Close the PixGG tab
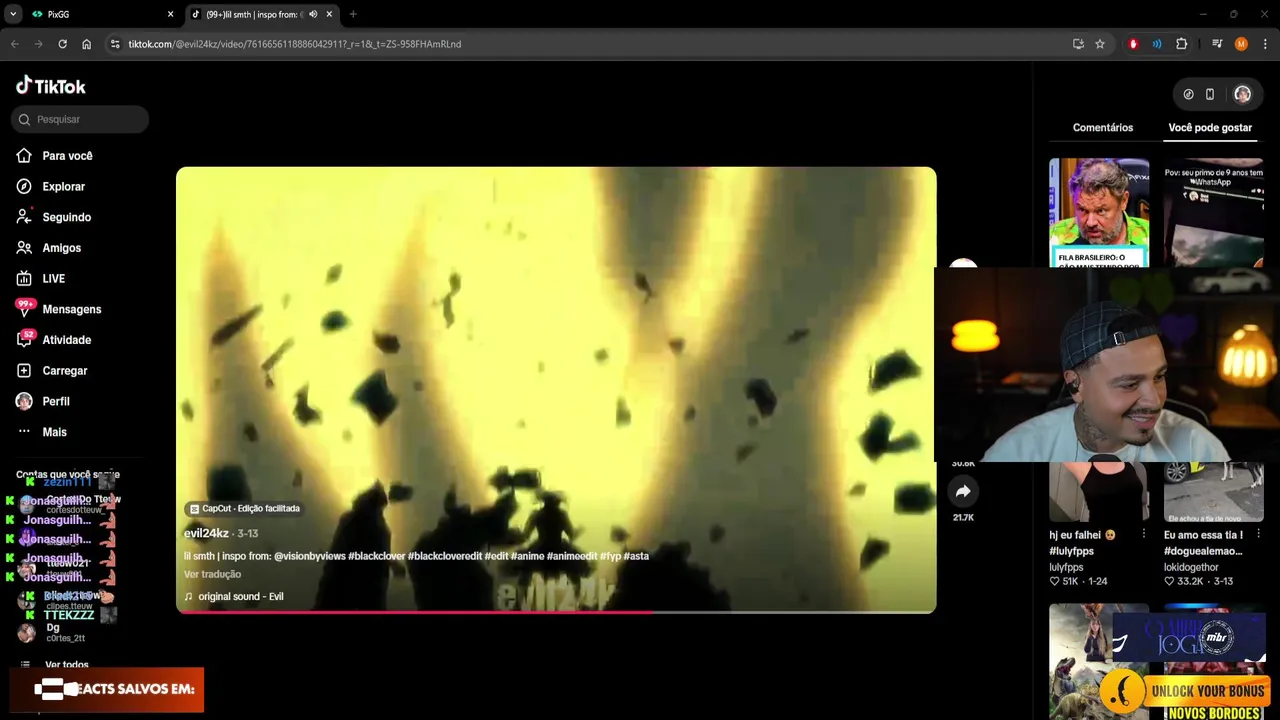Image resolution: width=1280 pixels, height=720 pixels. 170,14
